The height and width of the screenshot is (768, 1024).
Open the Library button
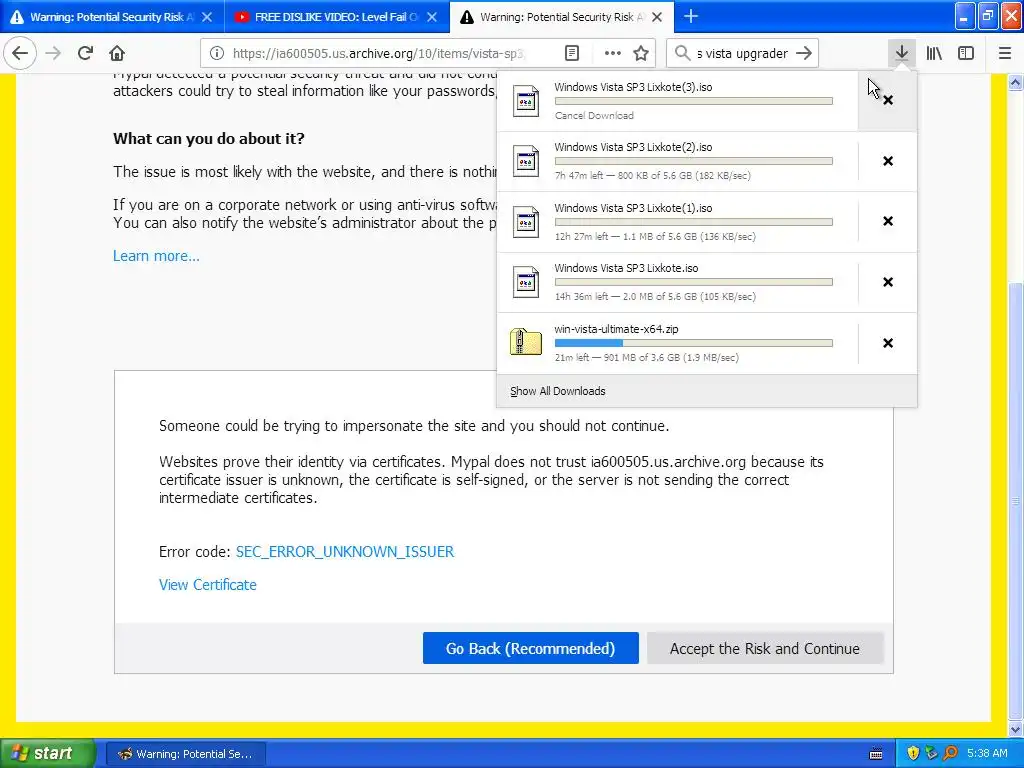pyautogui.click(x=934, y=53)
